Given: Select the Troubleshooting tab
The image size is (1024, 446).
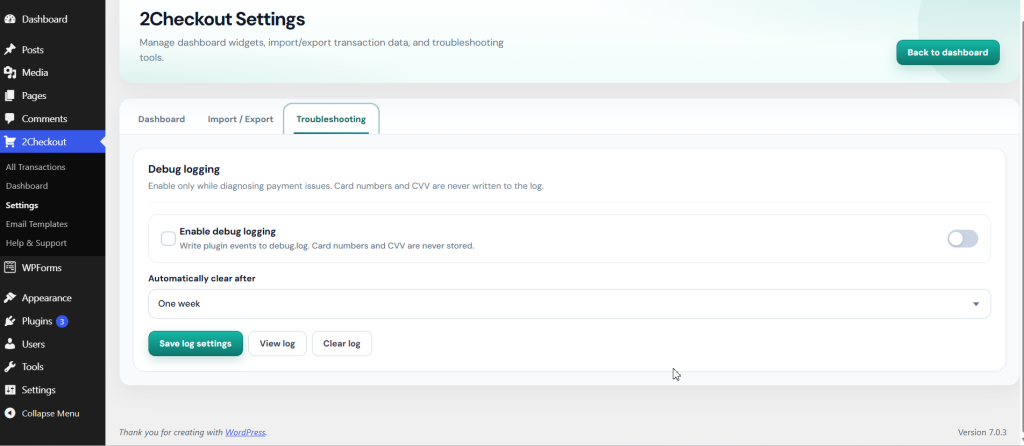Looking at the screenshot, I should (331, 119).
